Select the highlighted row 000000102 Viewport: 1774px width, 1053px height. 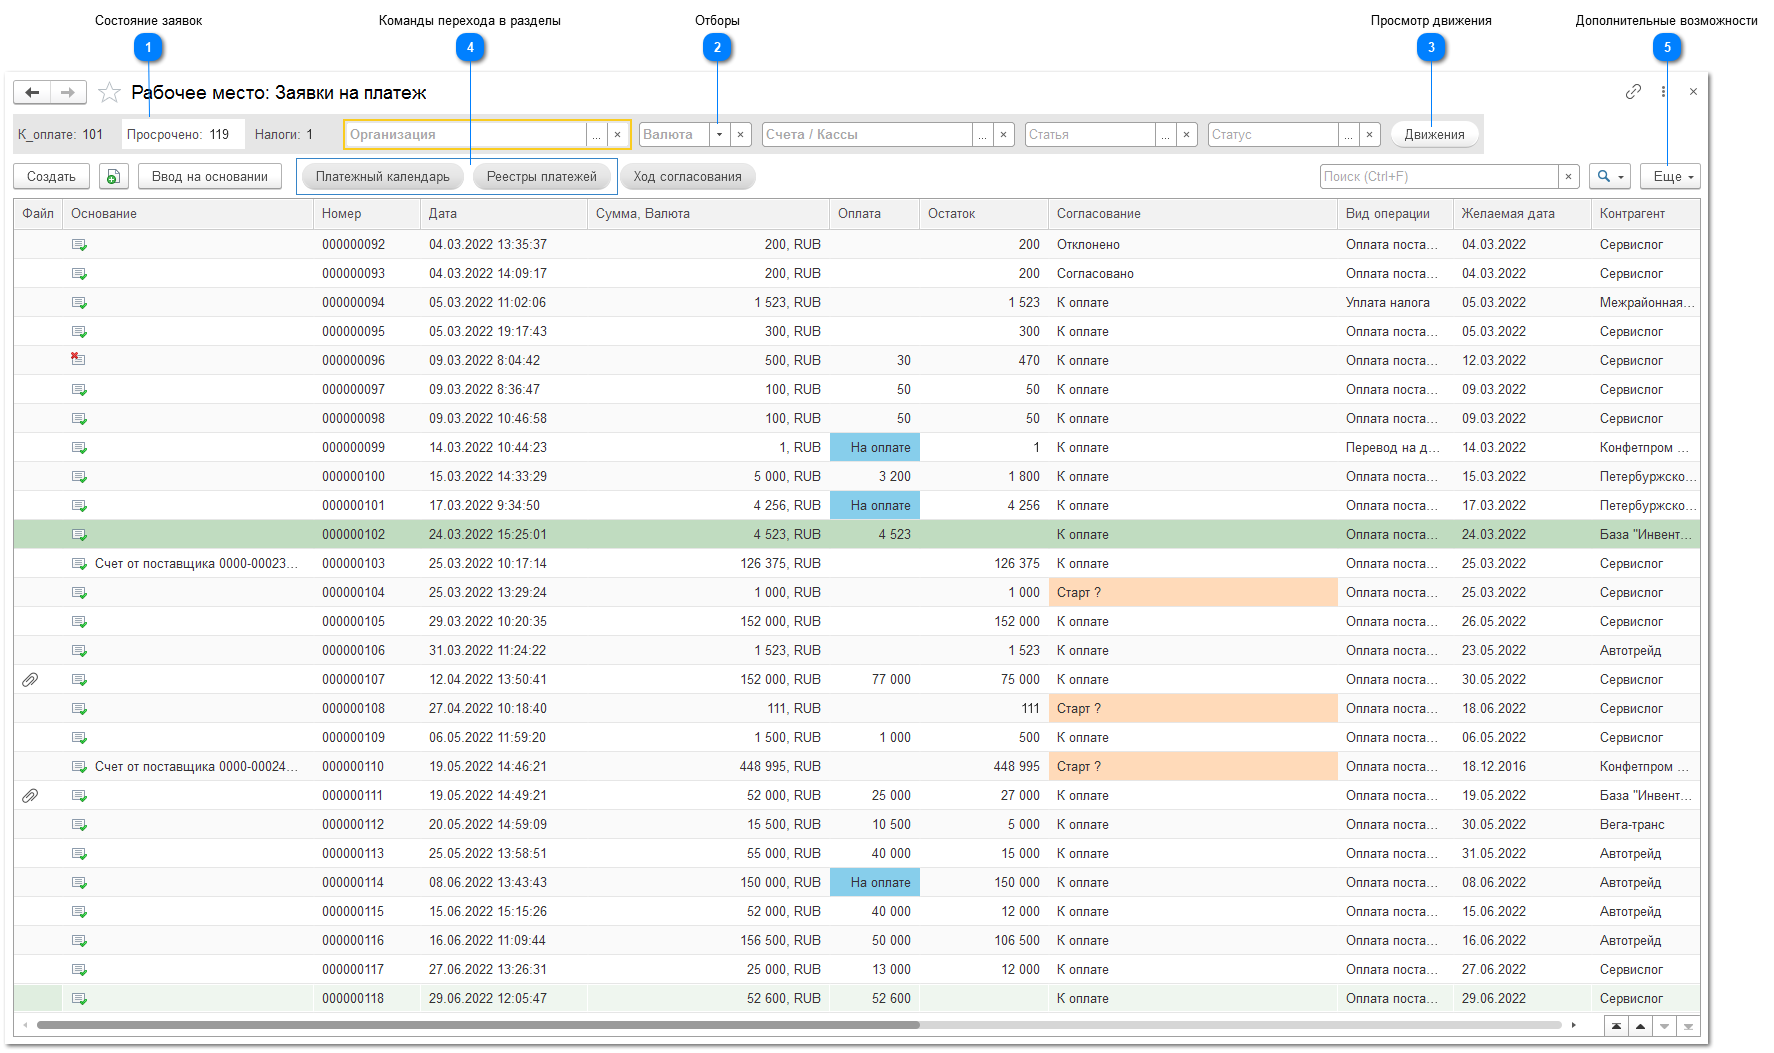tap(857, 535)
